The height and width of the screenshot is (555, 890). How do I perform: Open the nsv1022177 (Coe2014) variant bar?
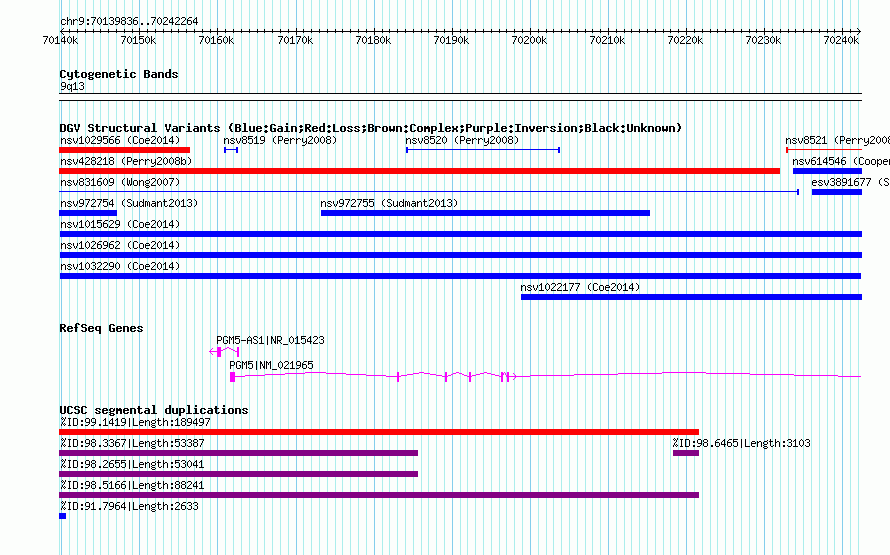click(x=691, y=297)
